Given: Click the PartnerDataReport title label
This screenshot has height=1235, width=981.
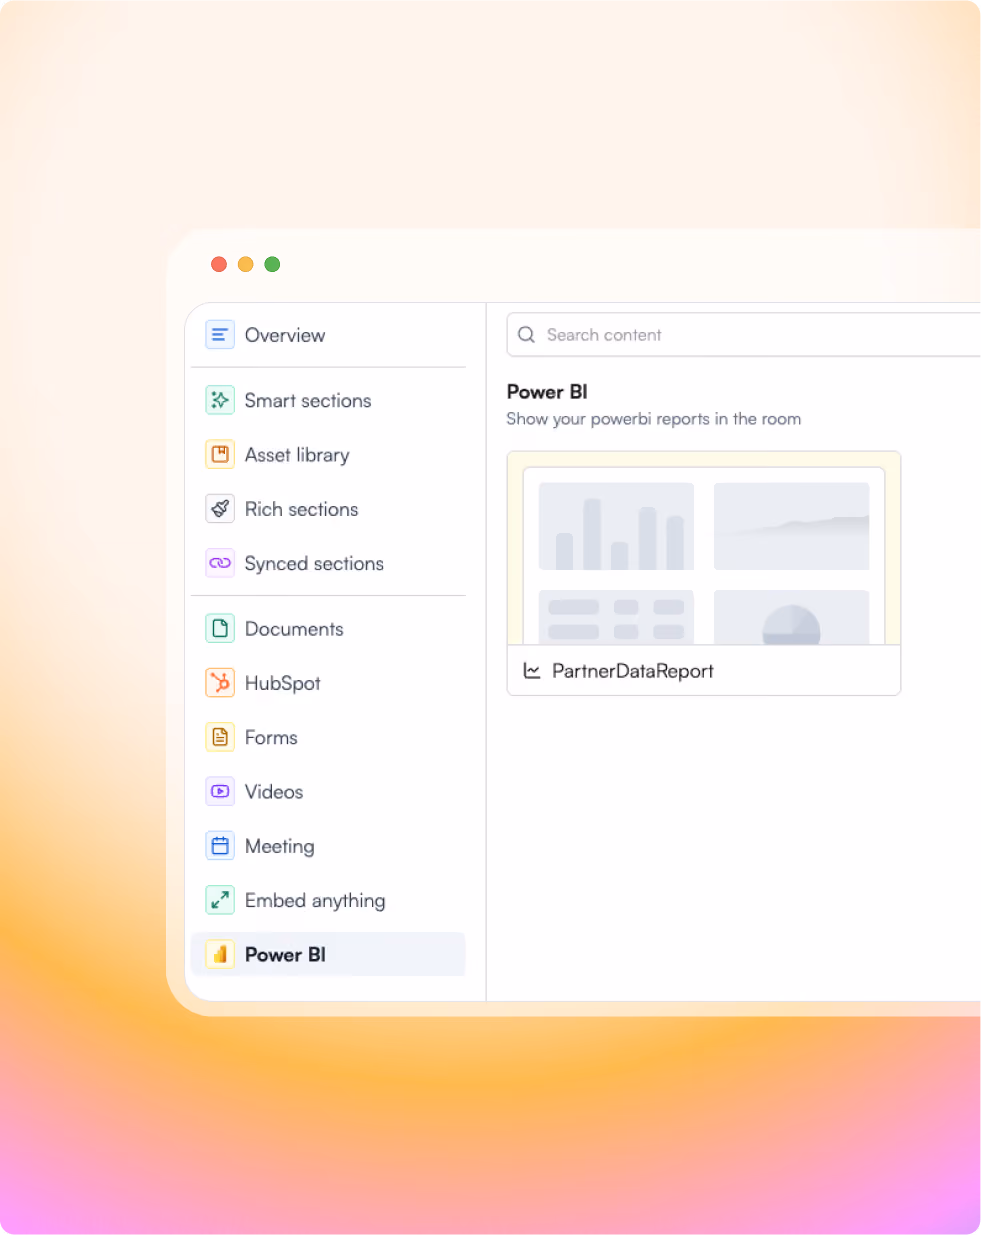Looking at the screenshot, I should click(633, 671).
